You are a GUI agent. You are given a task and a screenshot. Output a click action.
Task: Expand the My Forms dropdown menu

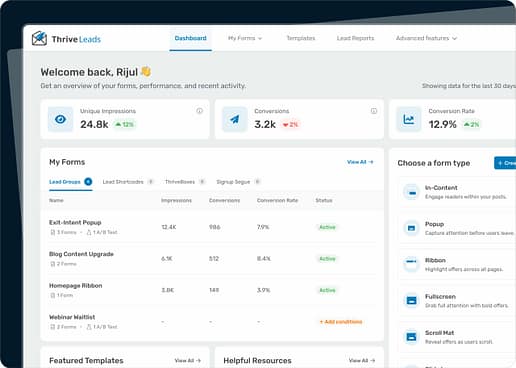pos(245,38)
